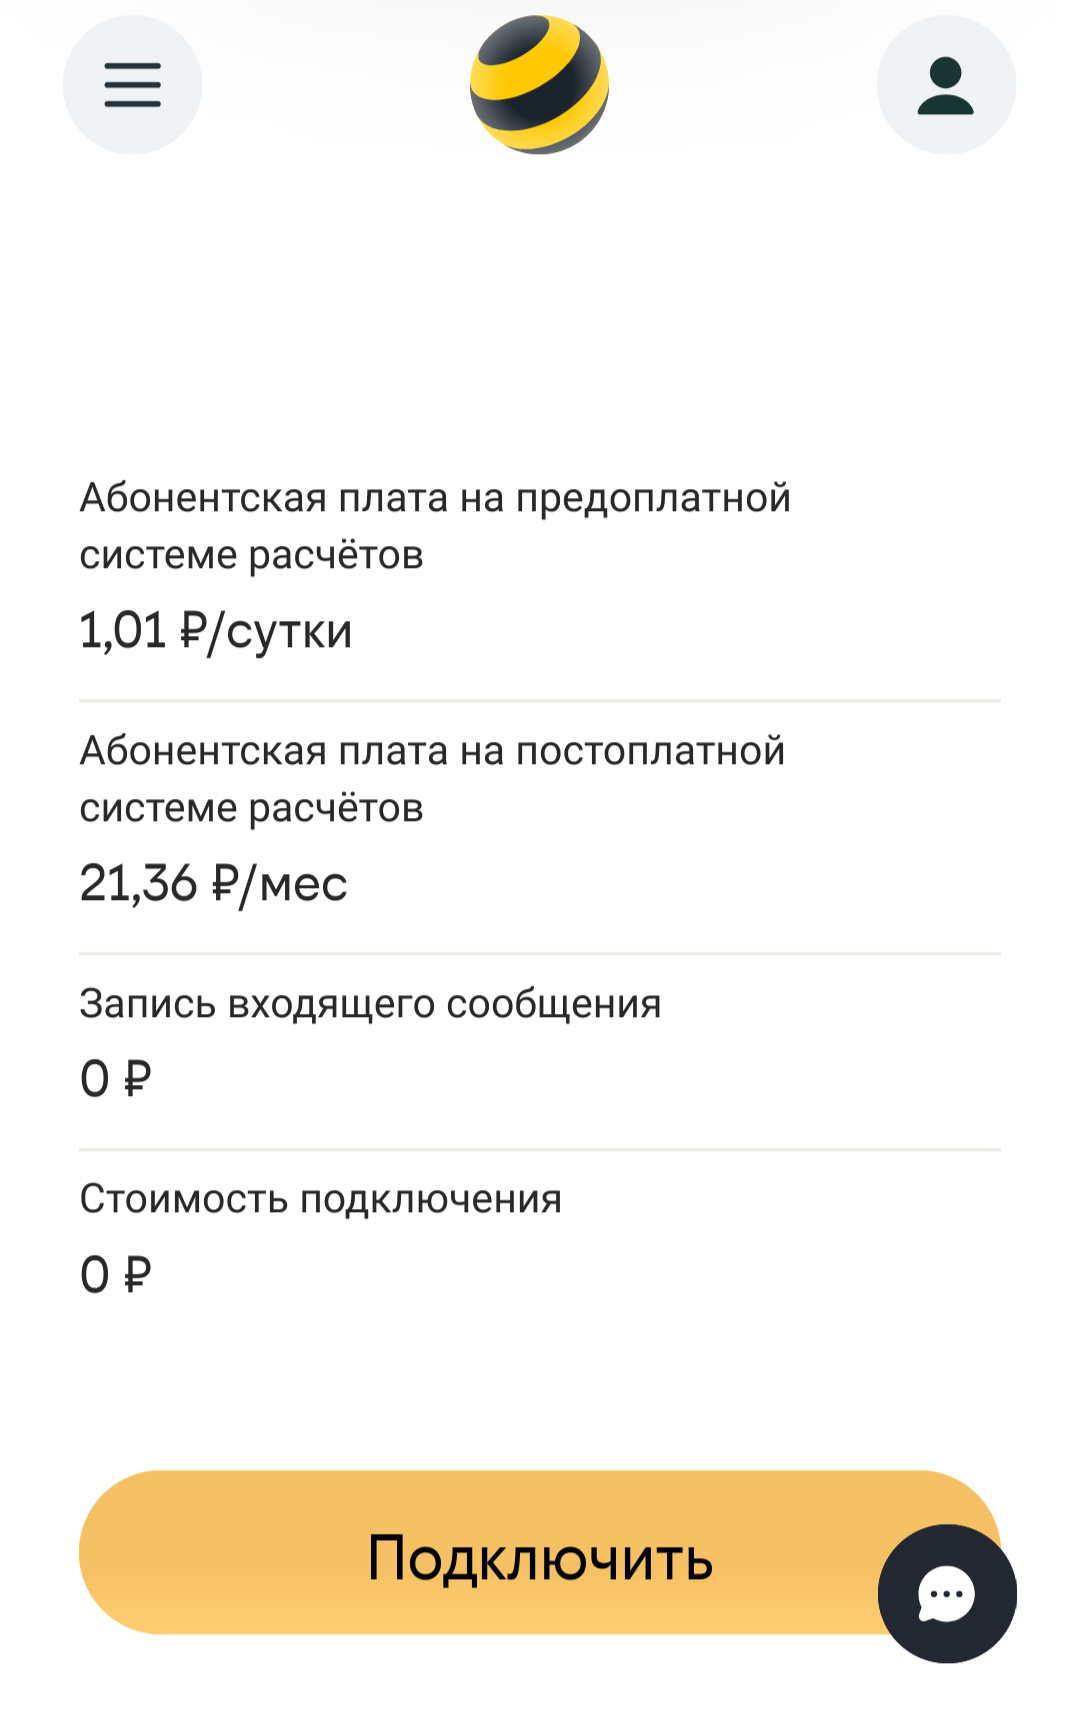Screen dimensions: 1080x1715
Task: Click the word предоплатной in first row
Action: [654, 499]
